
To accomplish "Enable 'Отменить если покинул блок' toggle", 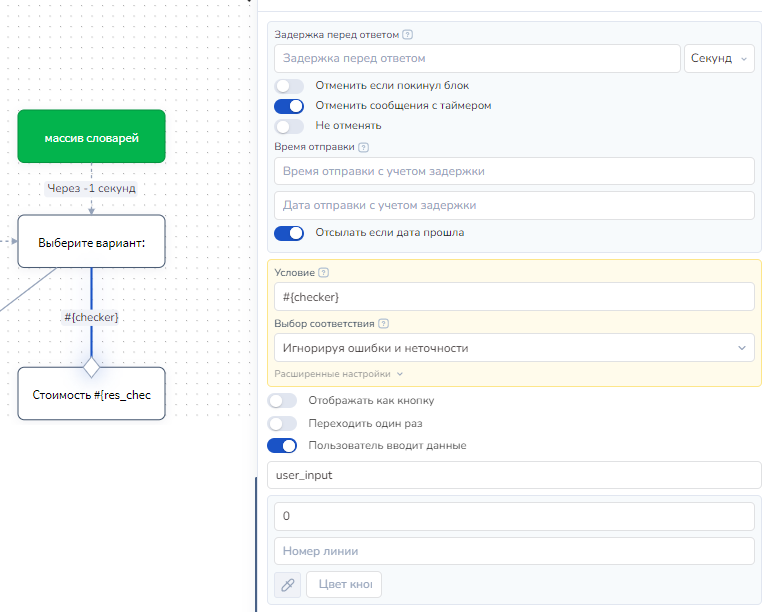I will [x=289, y=86].
